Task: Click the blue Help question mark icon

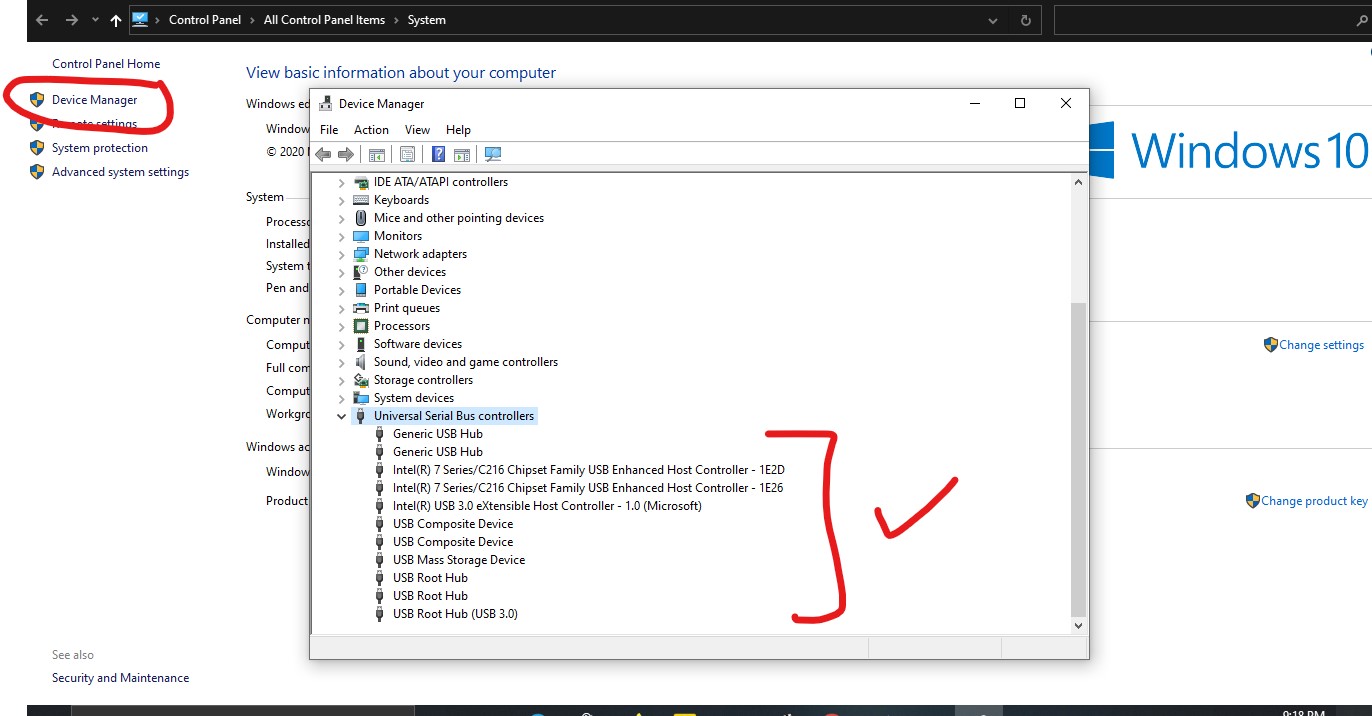Action: (438, 154)
